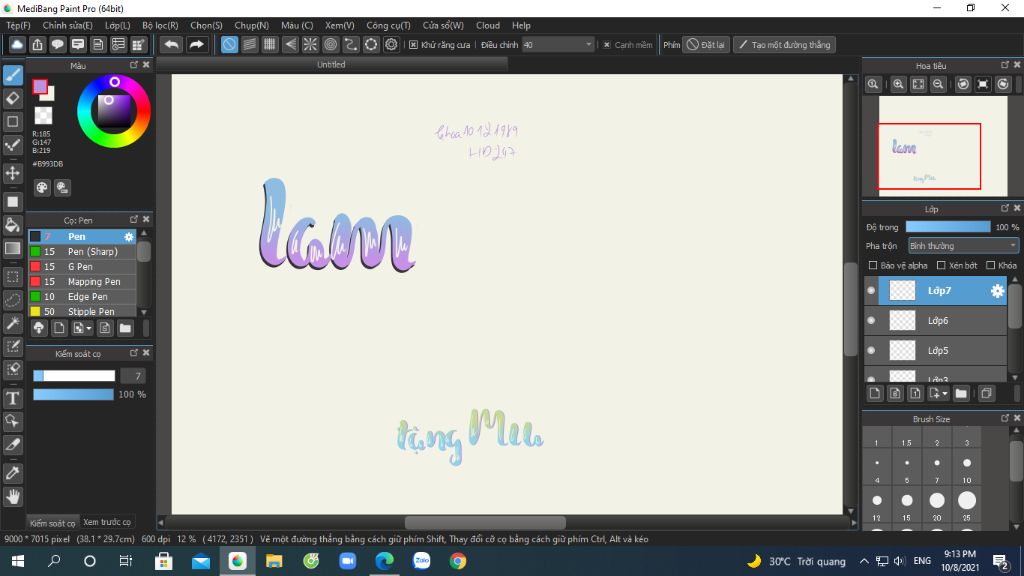Choose the G Pen brush
Viewport: 1024px width, 576px height.
click(x=83, y=266)
